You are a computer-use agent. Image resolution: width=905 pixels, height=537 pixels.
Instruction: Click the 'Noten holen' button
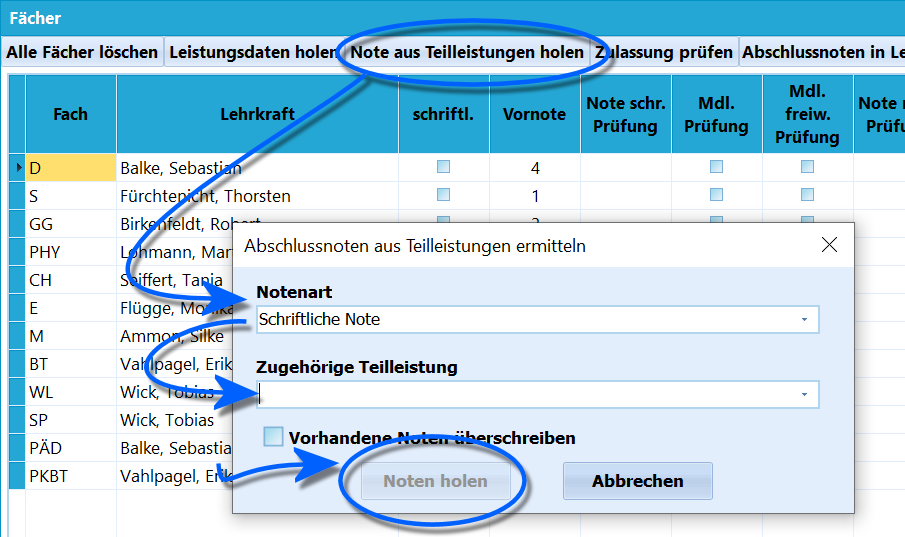pyautogui.click(x=436, y=481)
